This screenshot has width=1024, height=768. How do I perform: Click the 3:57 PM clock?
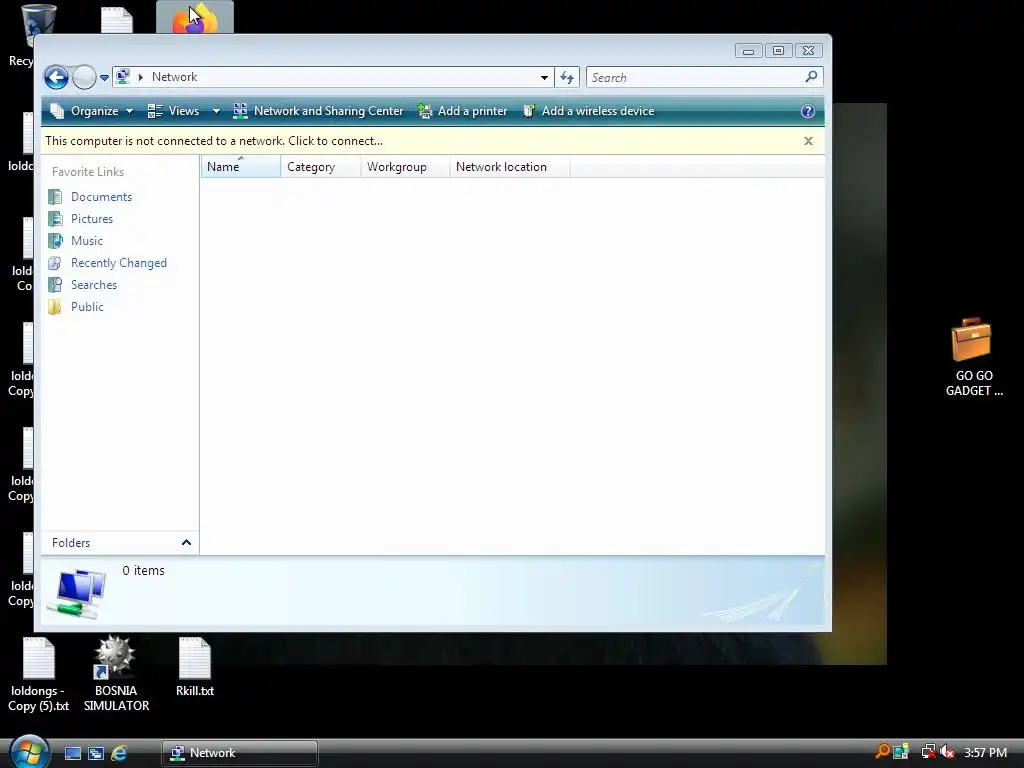tap(985, 753)
